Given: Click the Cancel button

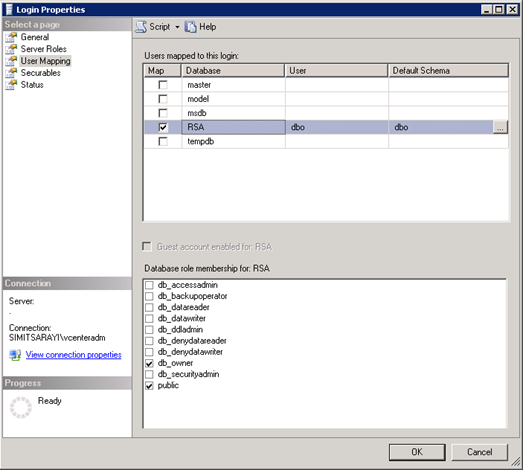Looking at the screenshot, I should tap(479, 452).
